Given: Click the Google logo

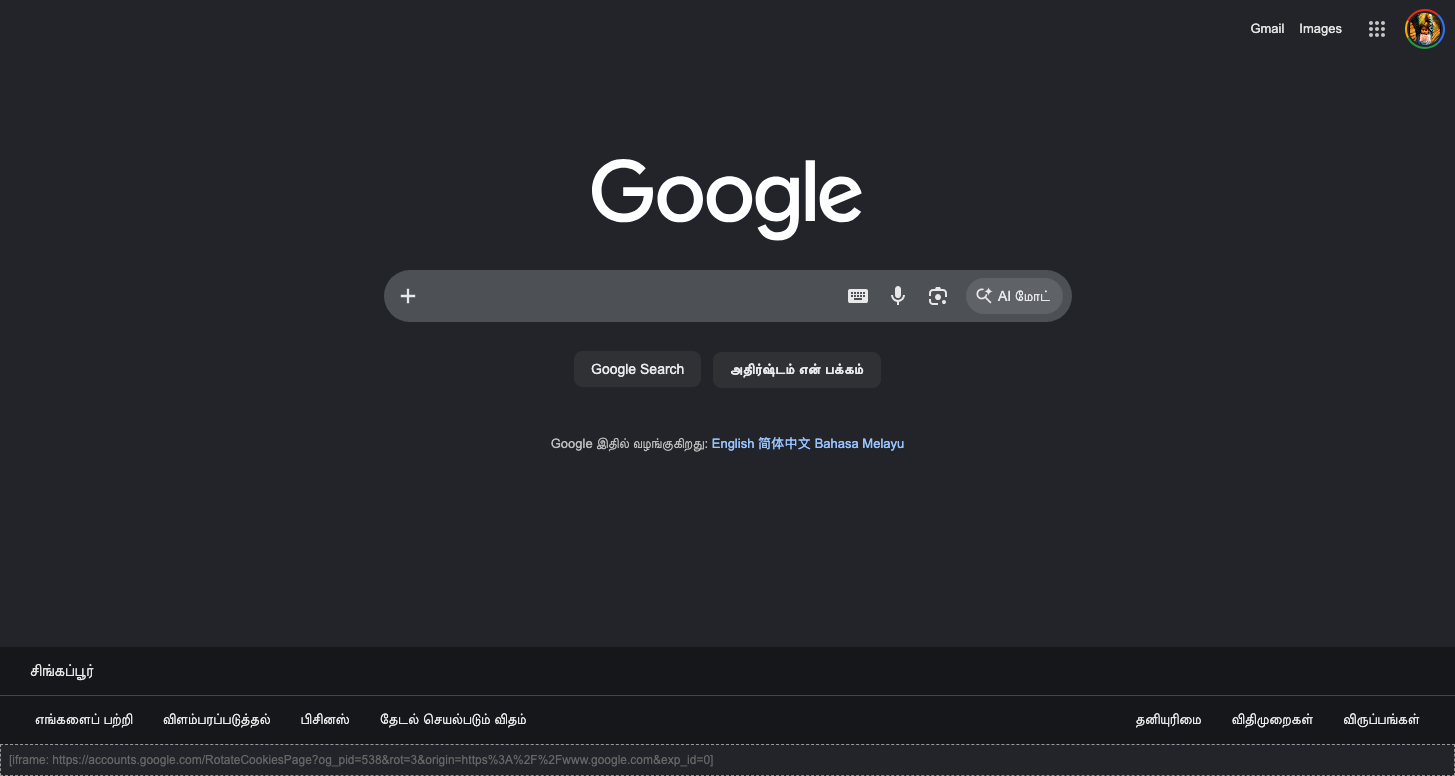Looking at the screenshot, I should 727,199.
